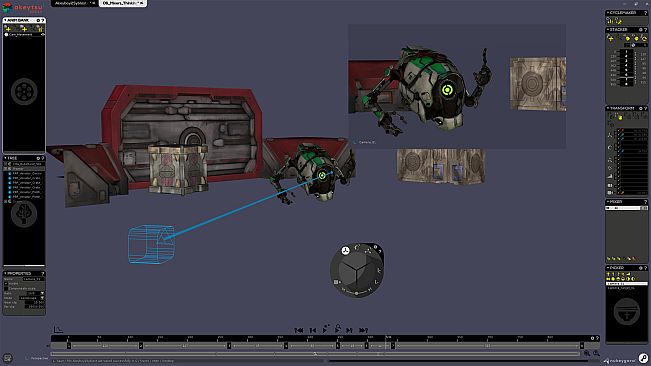Click the Camera preview picture-in-picture view
The height and width of the screenshot is (366, 651).
coord(457,86)
